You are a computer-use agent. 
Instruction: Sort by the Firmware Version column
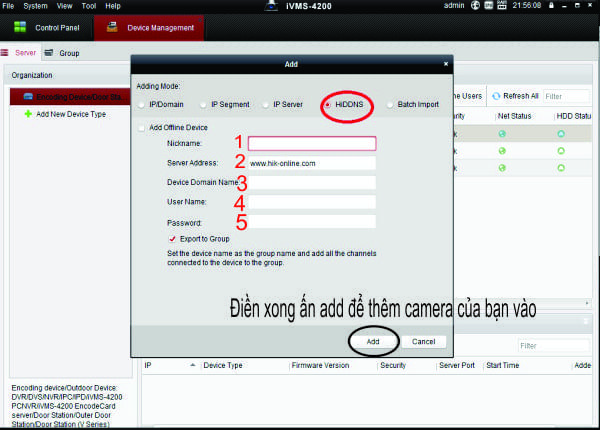(x=320, y=365)
